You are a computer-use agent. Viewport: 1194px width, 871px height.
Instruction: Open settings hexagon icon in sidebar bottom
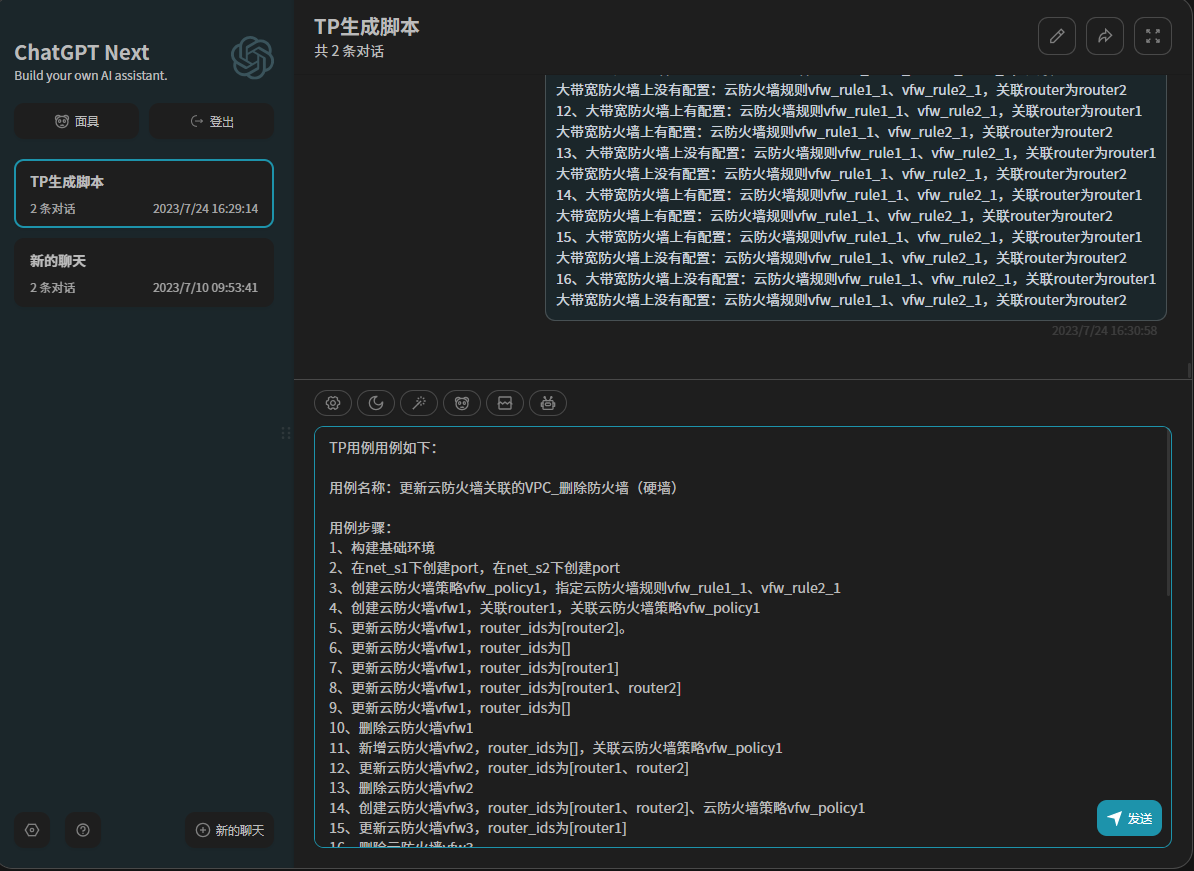tap(32, 830)
